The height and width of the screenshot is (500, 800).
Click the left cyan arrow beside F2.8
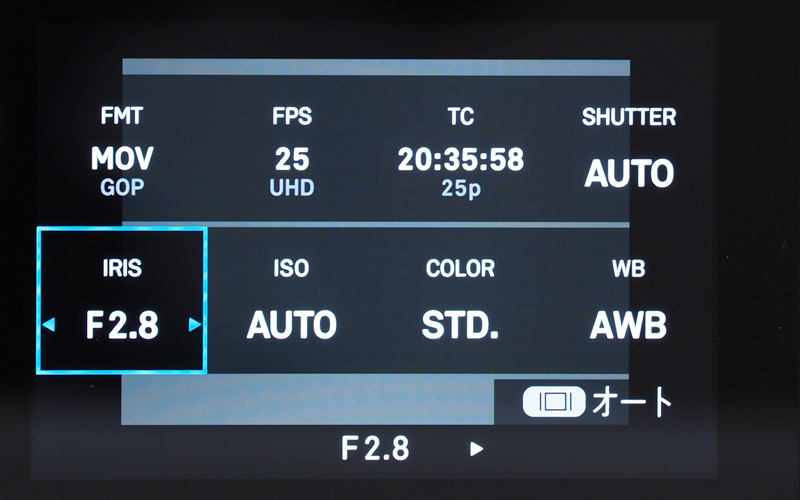pyautogui.click(x=49, y=324)
